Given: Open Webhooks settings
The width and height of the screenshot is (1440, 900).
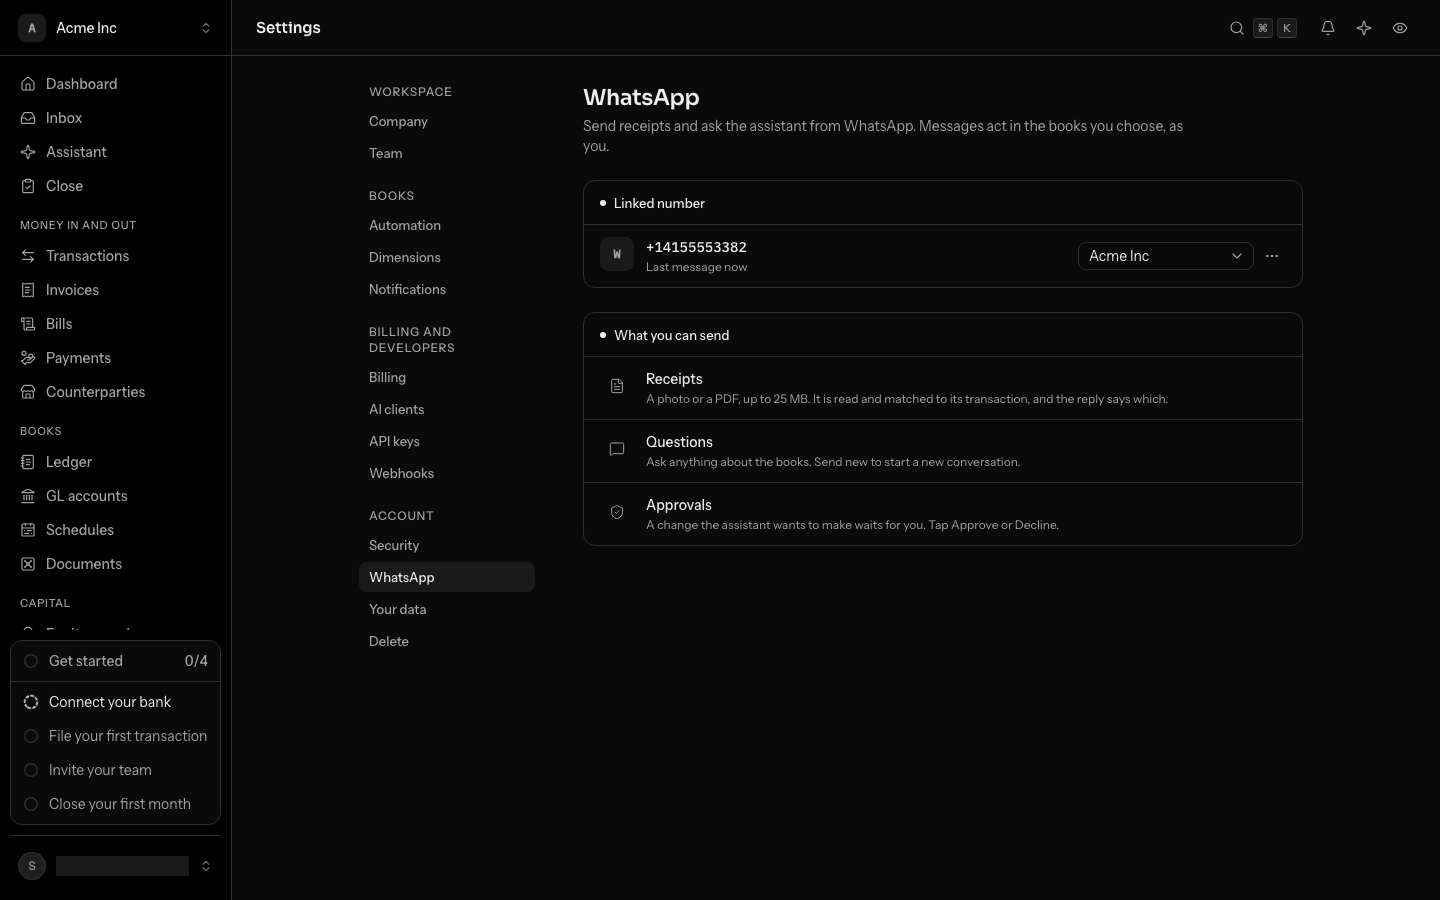Looking at the screenshot, I should coord(446,473).
